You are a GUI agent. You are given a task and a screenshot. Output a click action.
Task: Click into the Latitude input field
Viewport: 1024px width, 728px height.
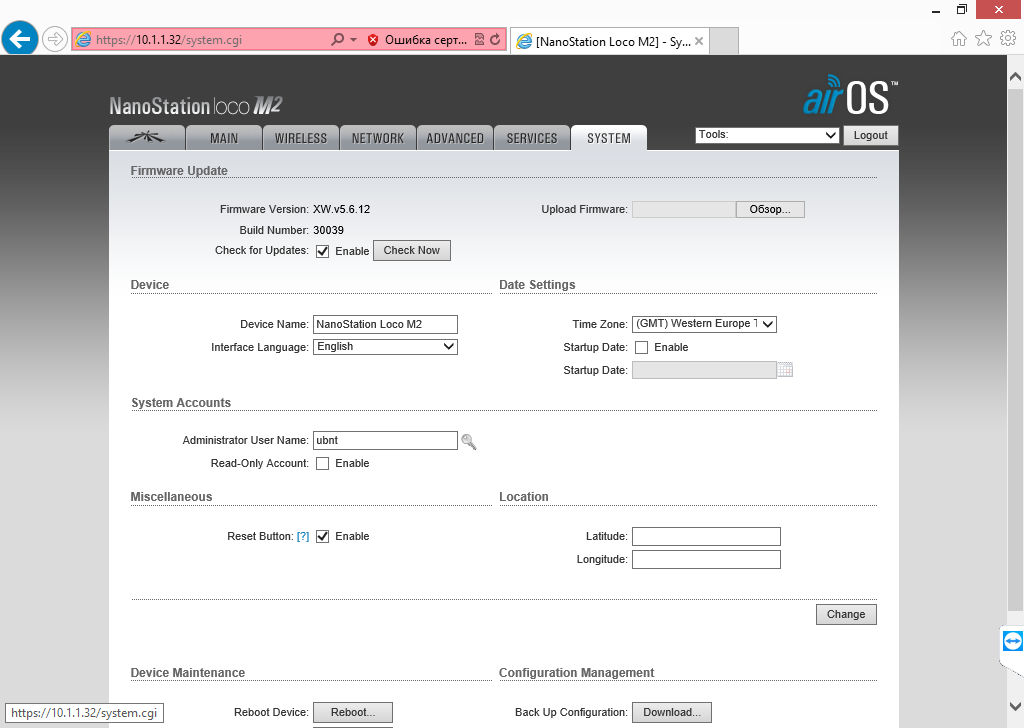(x=706, y=537)
